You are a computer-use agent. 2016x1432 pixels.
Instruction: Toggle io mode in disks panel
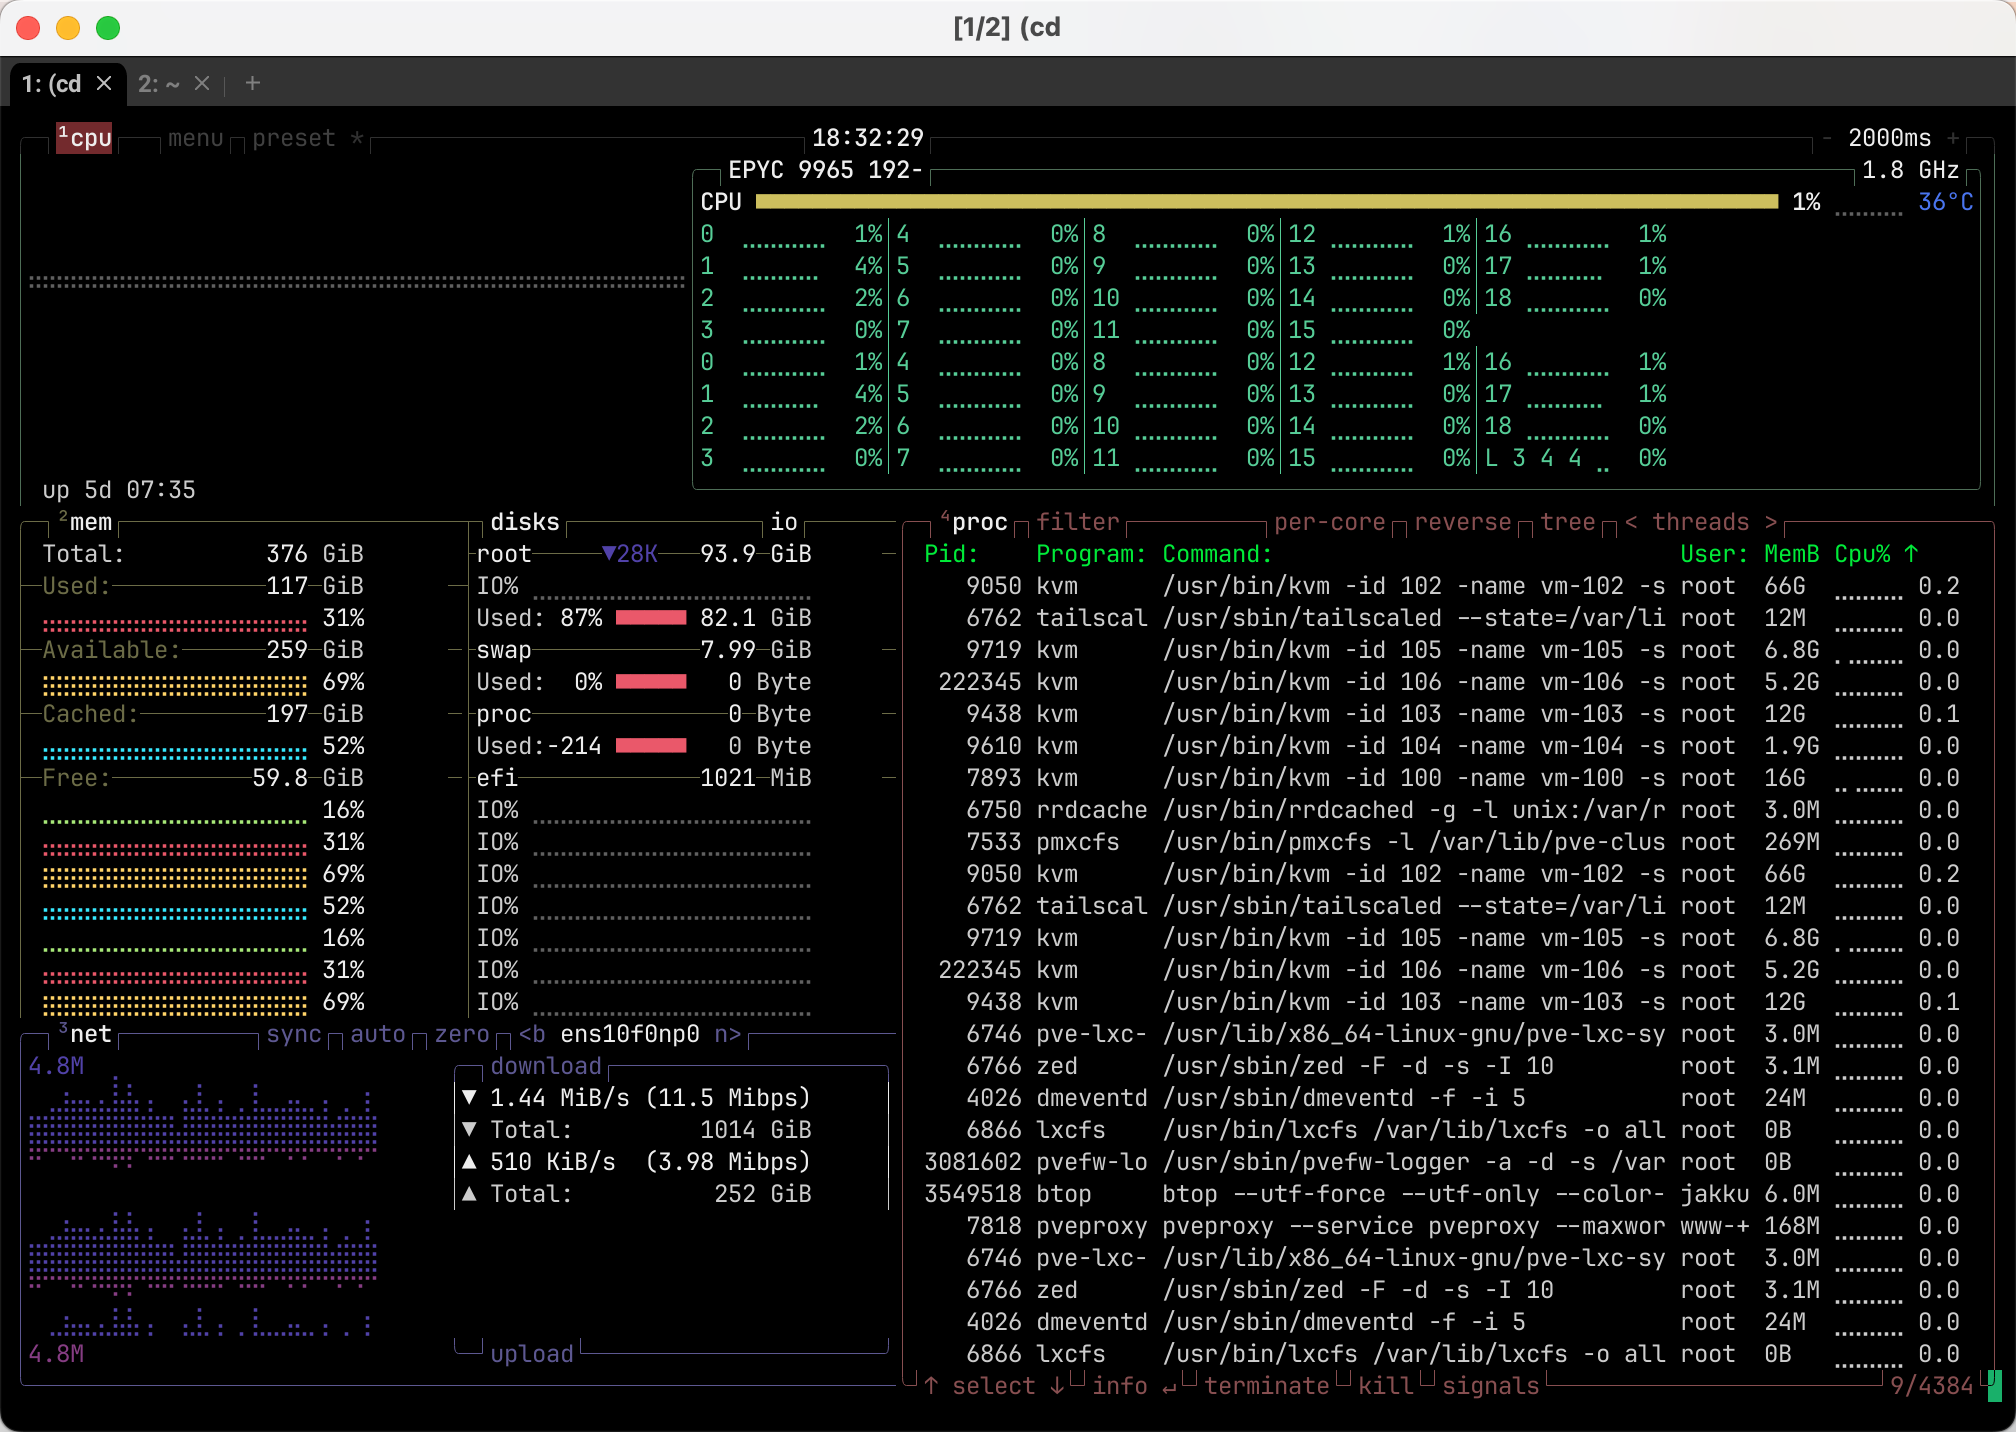[784, 522]
